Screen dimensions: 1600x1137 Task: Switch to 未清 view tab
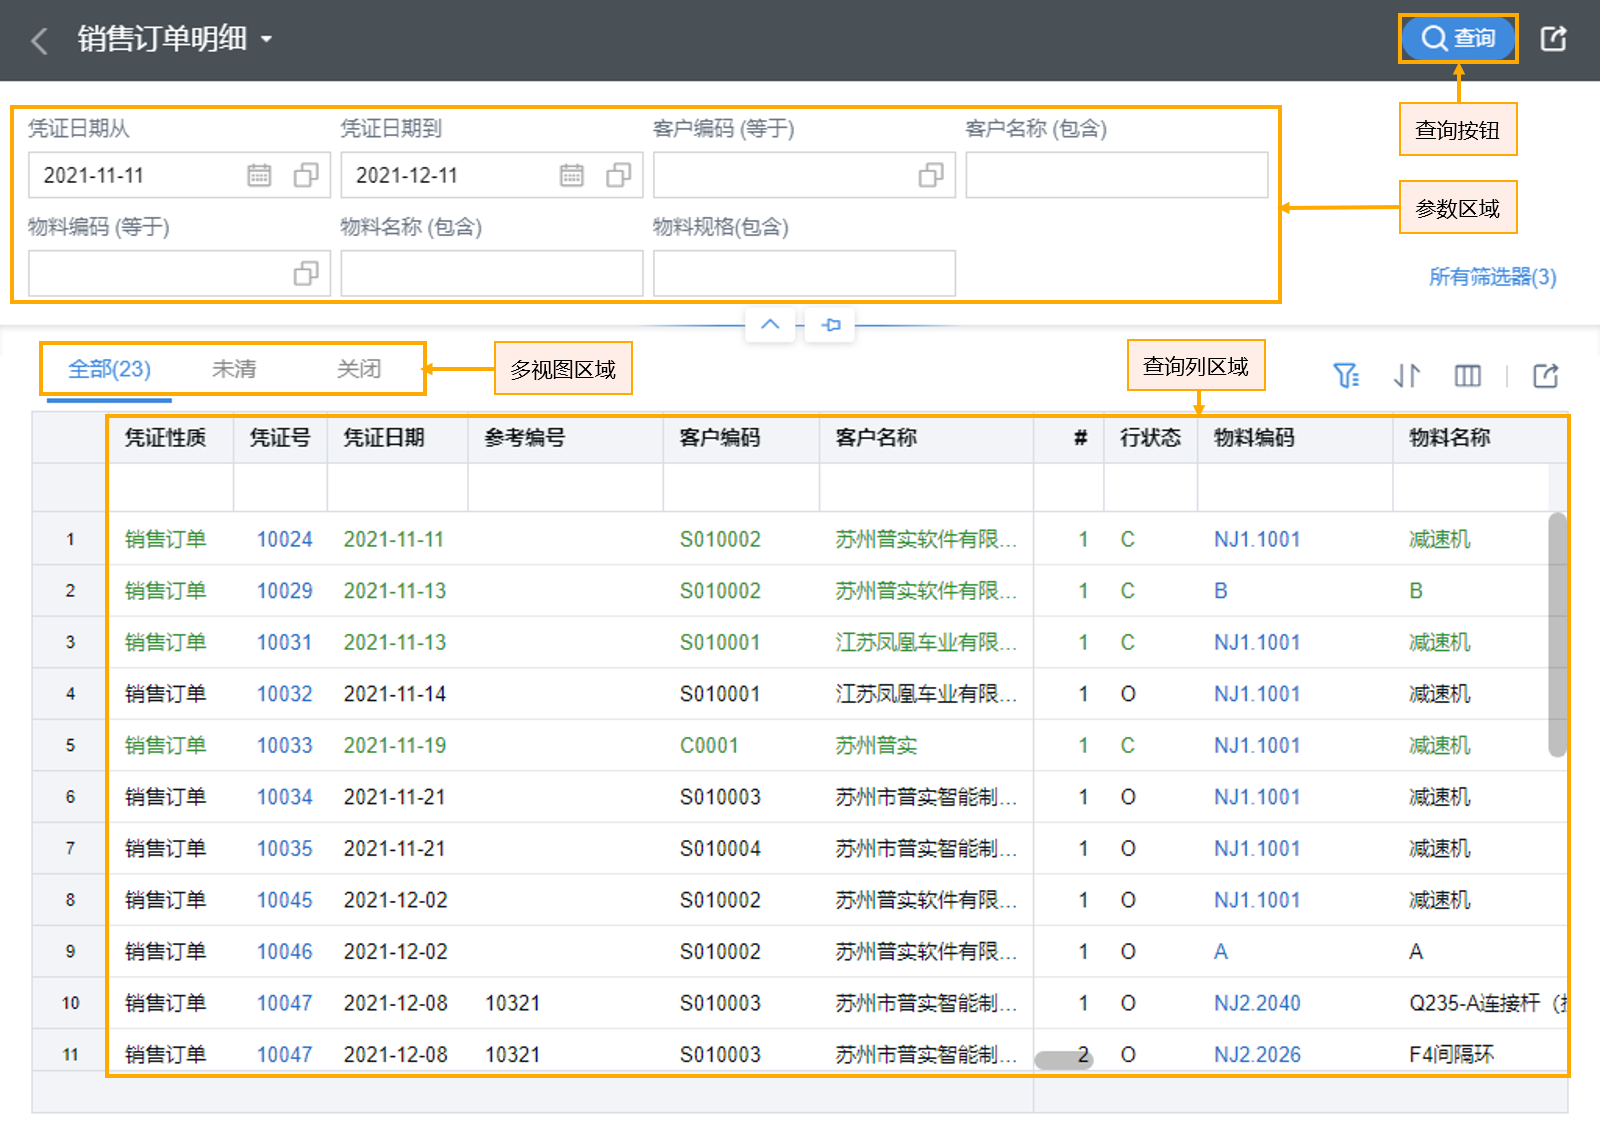[234, 369]
